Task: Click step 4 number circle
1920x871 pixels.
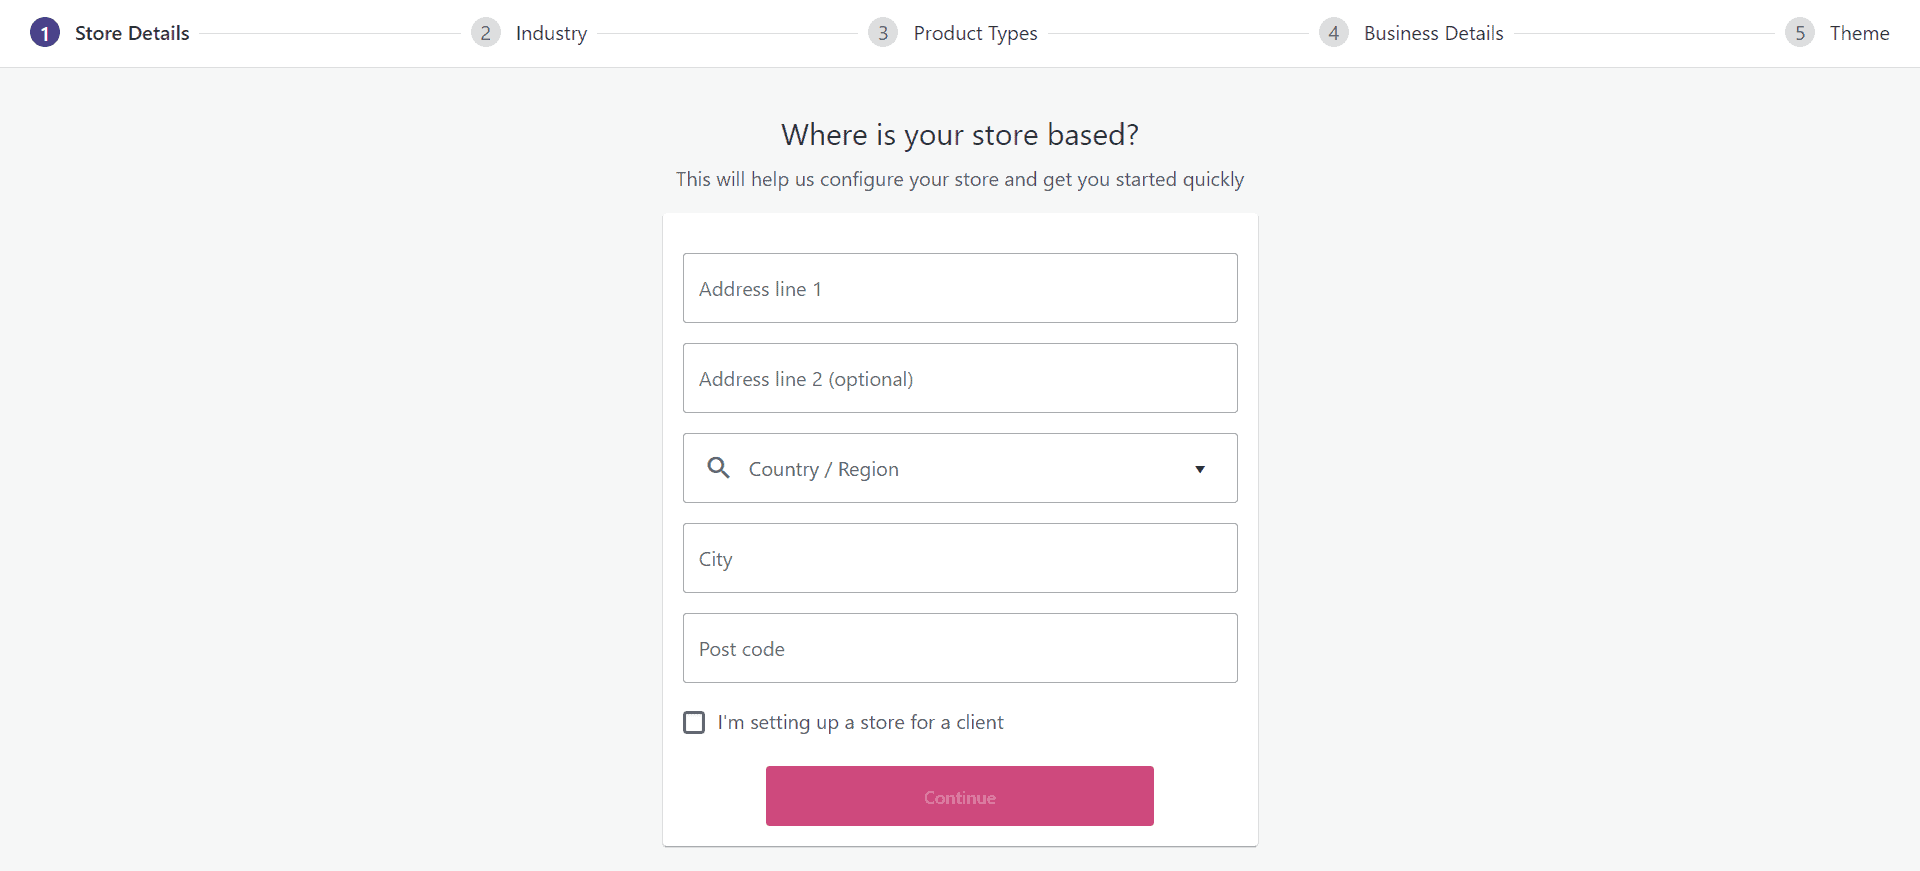Action: 1333,33
